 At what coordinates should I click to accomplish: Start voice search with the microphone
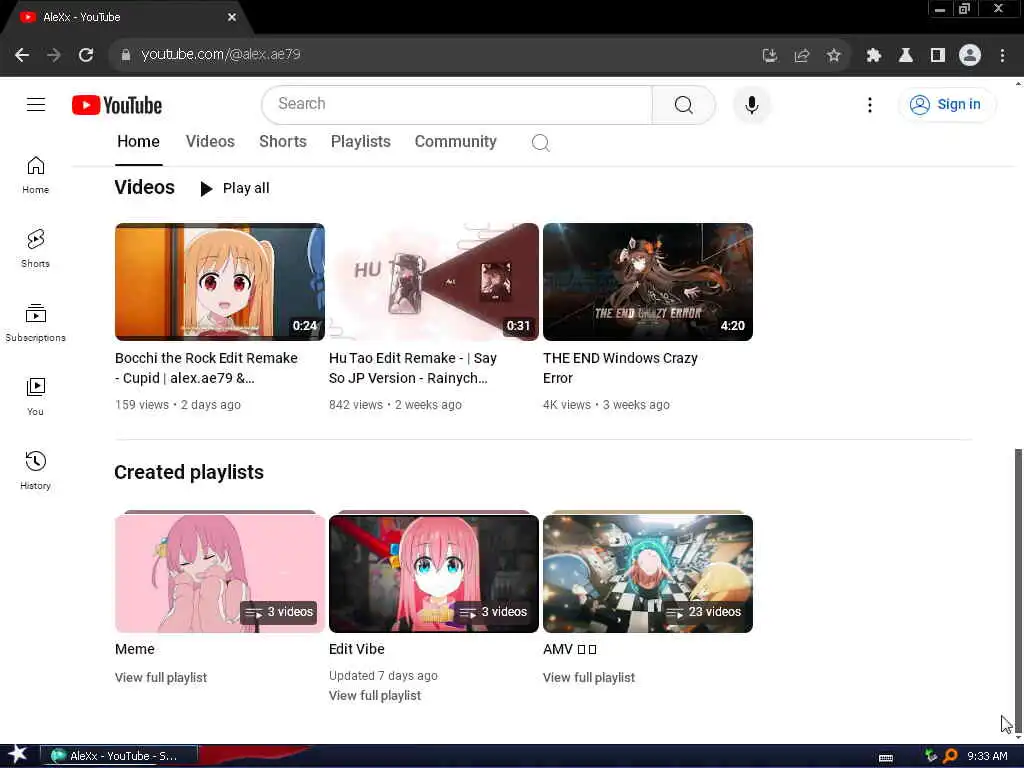pos(752,104)
